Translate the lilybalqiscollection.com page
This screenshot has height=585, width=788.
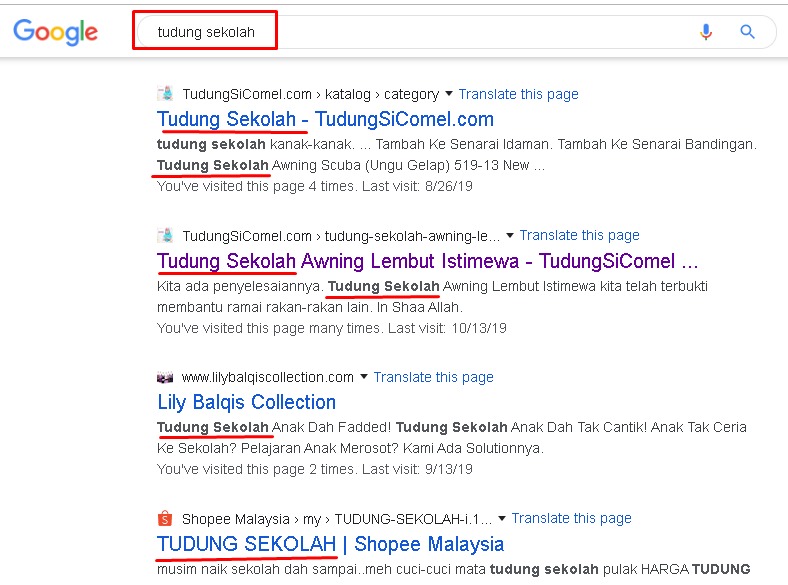[x=434, y=377]
